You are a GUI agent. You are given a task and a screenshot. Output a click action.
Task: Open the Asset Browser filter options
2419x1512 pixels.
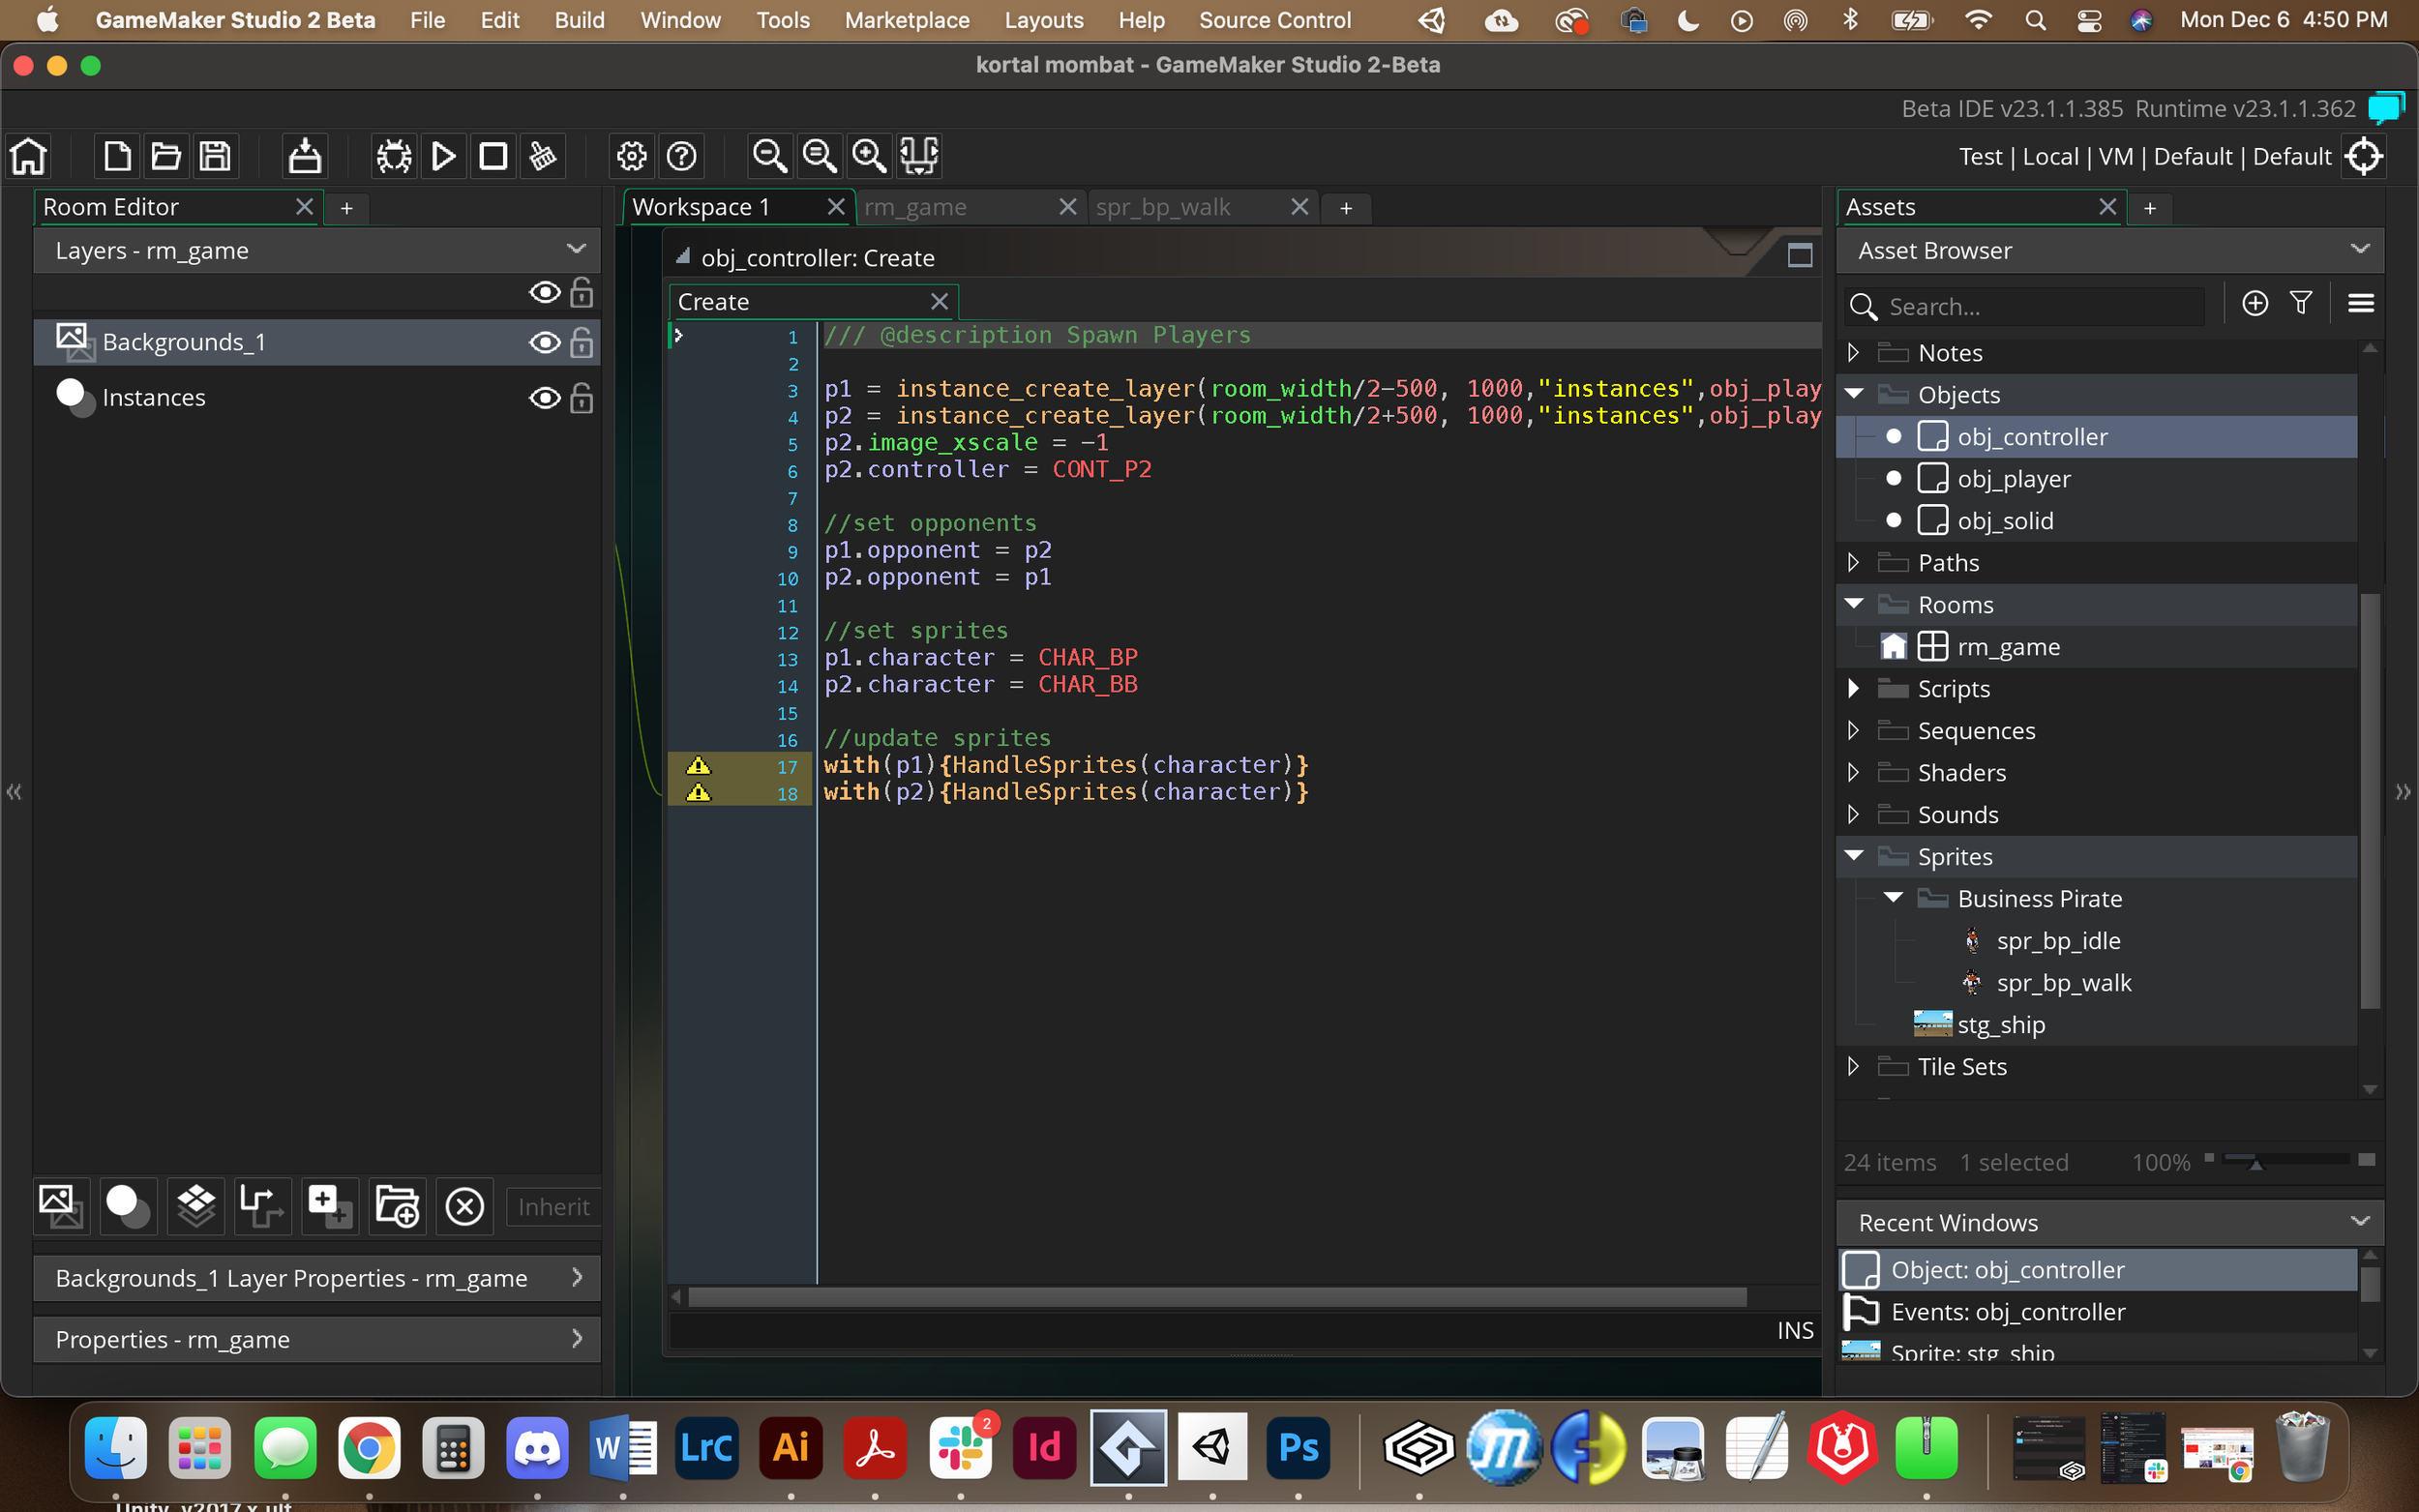click(x=2301, y=303)
